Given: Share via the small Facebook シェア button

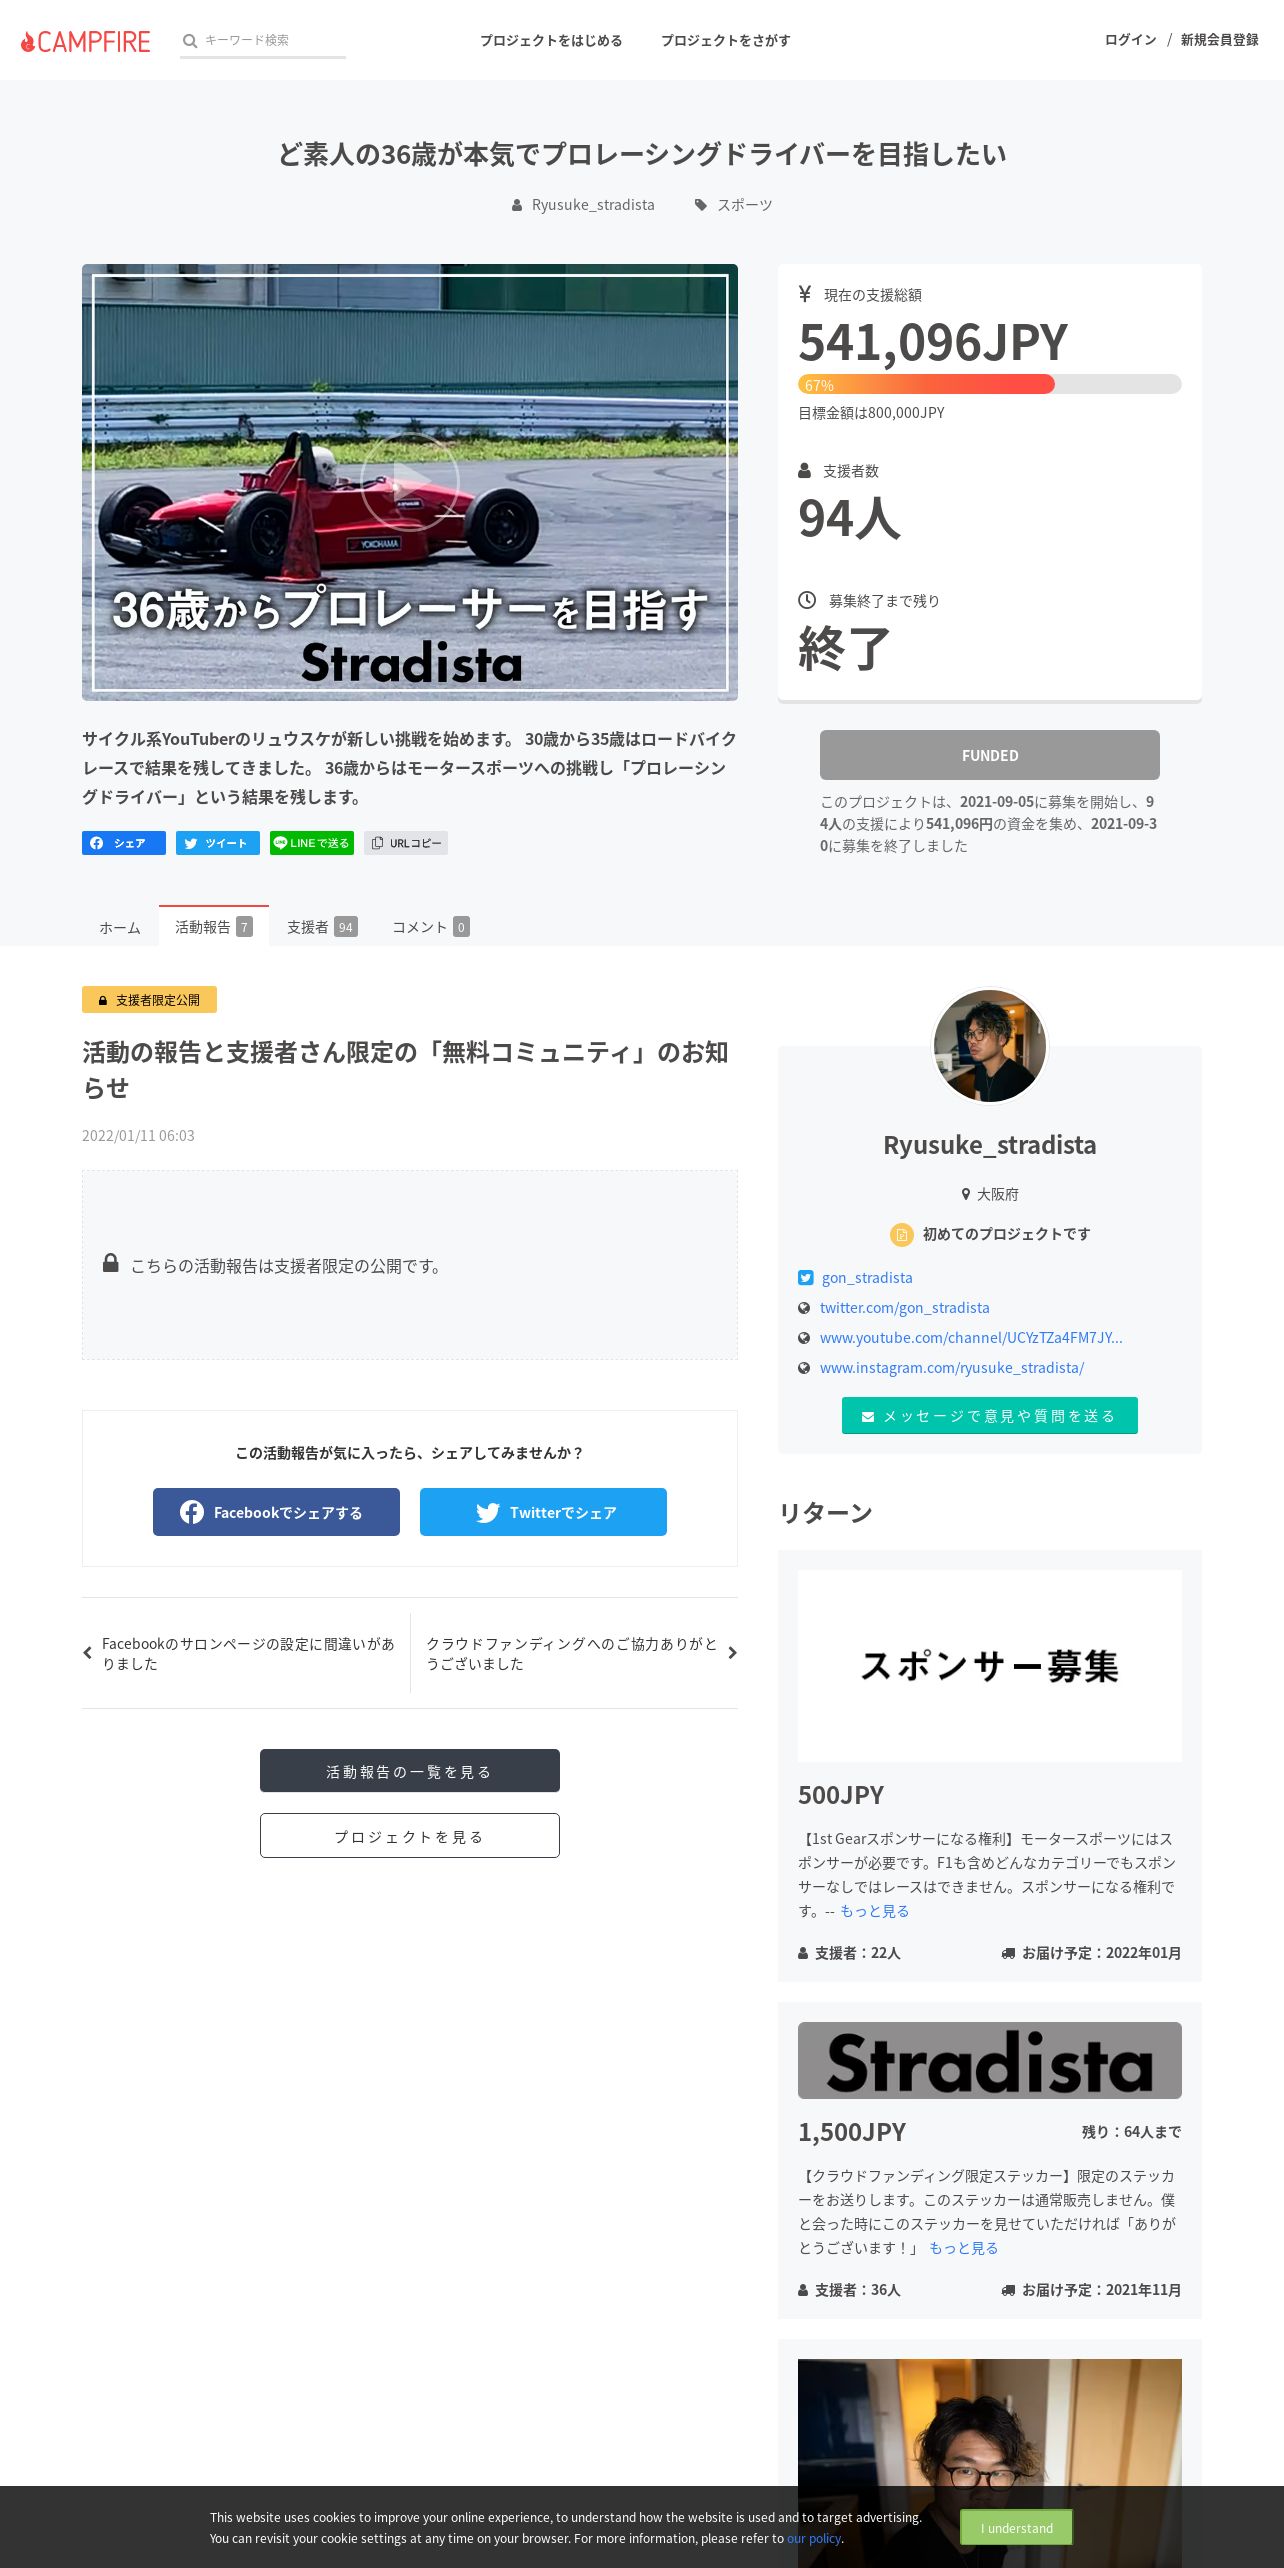Looking at the screenshot, I should click(x=124, y=843).
